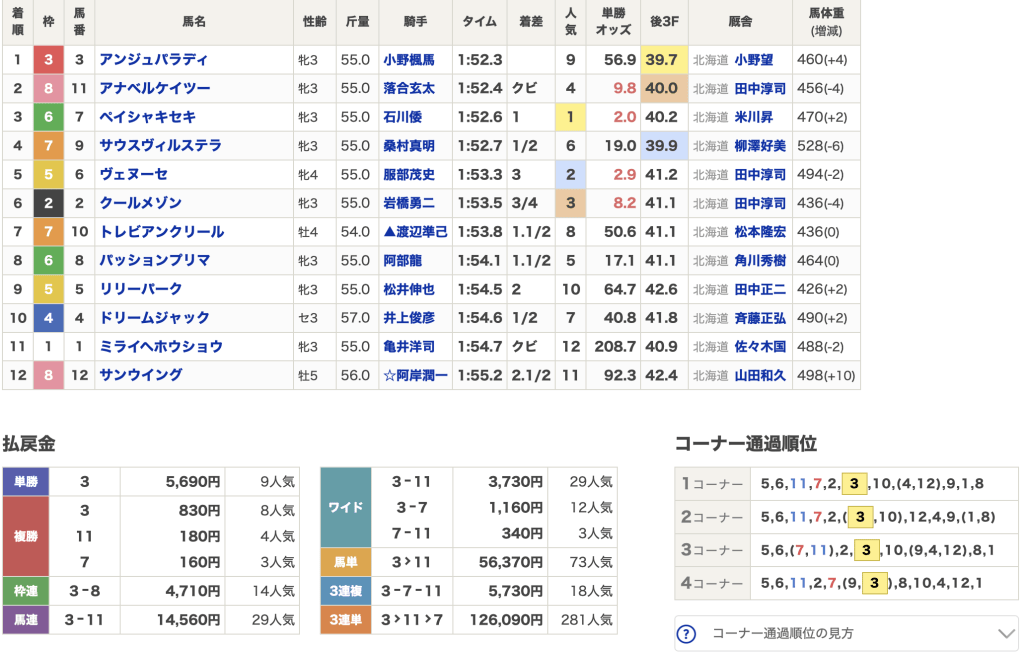
Task: Click the highlighted 39.7 last-3F time
Action: pyautogui.click(x=662, y=60)
